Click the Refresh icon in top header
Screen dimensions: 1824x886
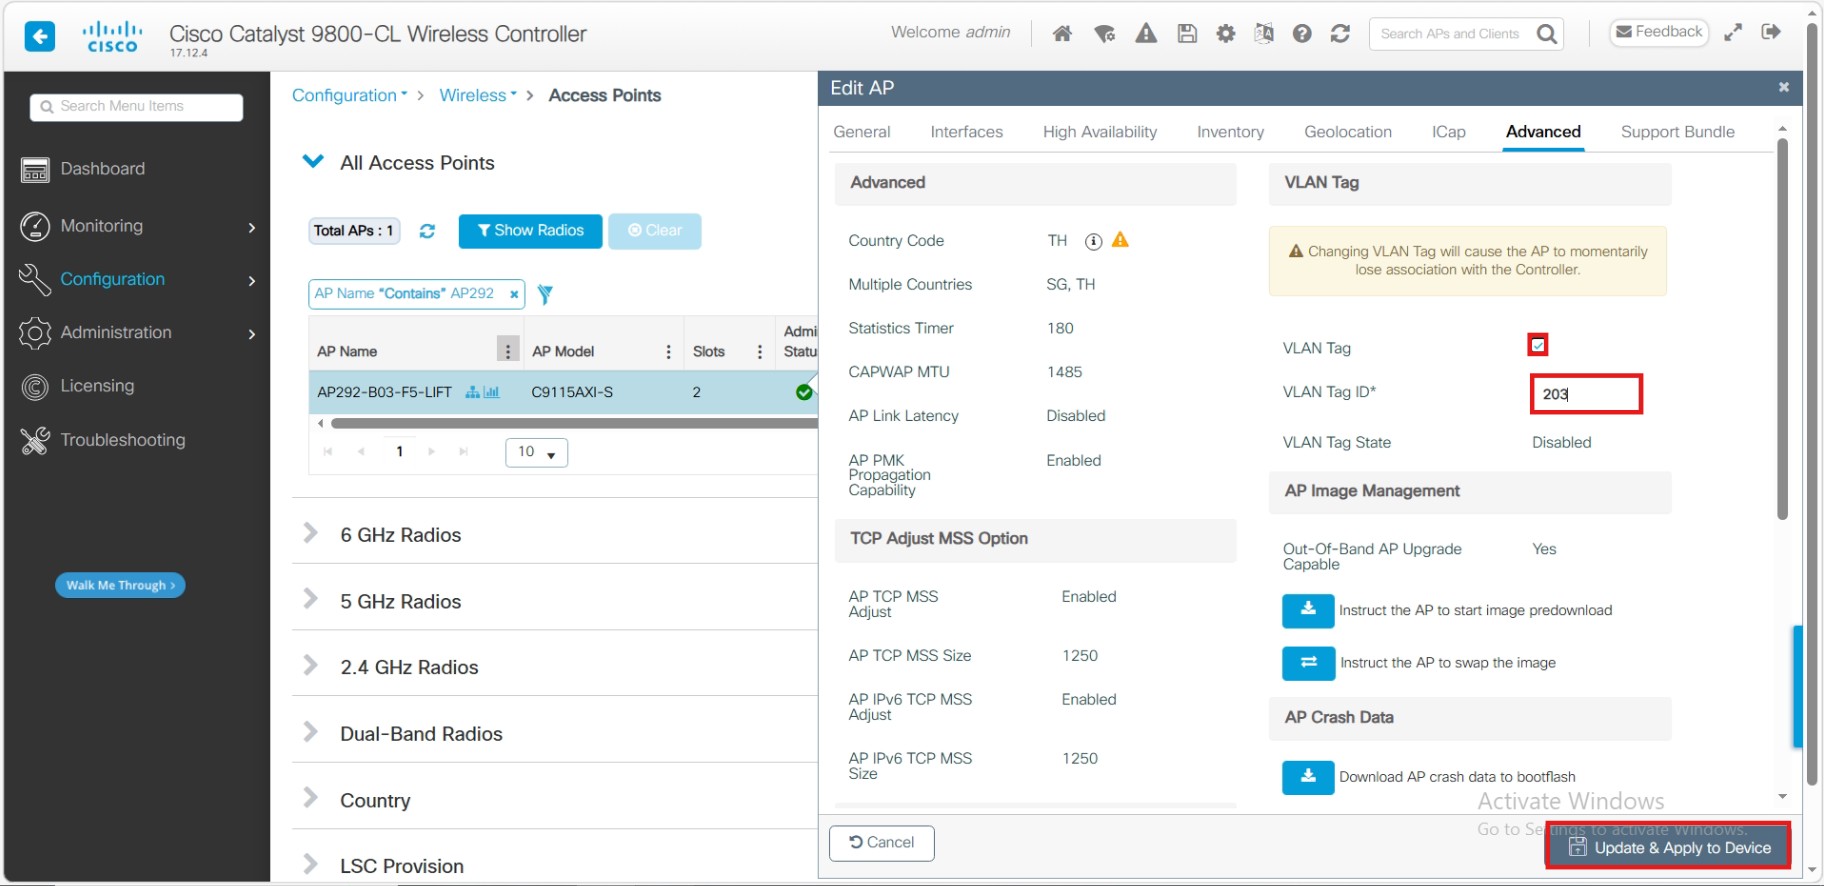pyautogui.click(x=1340, y=34)
